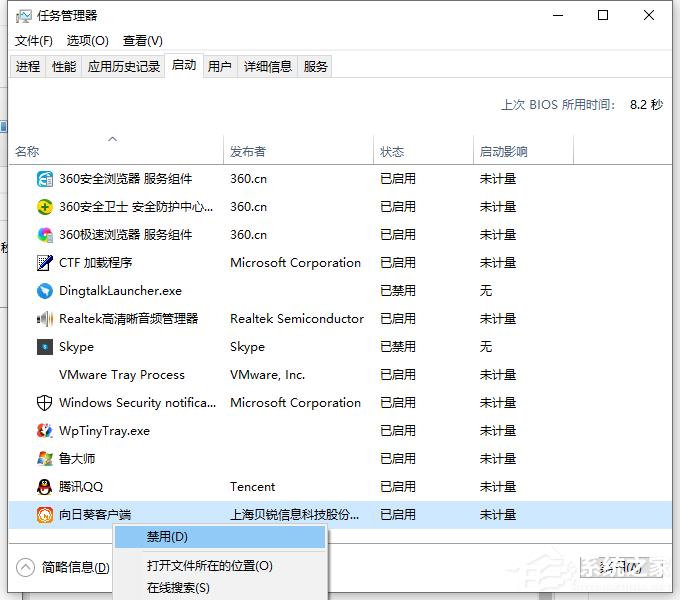This screenshot has height=600, width=680.
Task: Select the WpTinyTray.exe icon
Action: tap(45, 431)
